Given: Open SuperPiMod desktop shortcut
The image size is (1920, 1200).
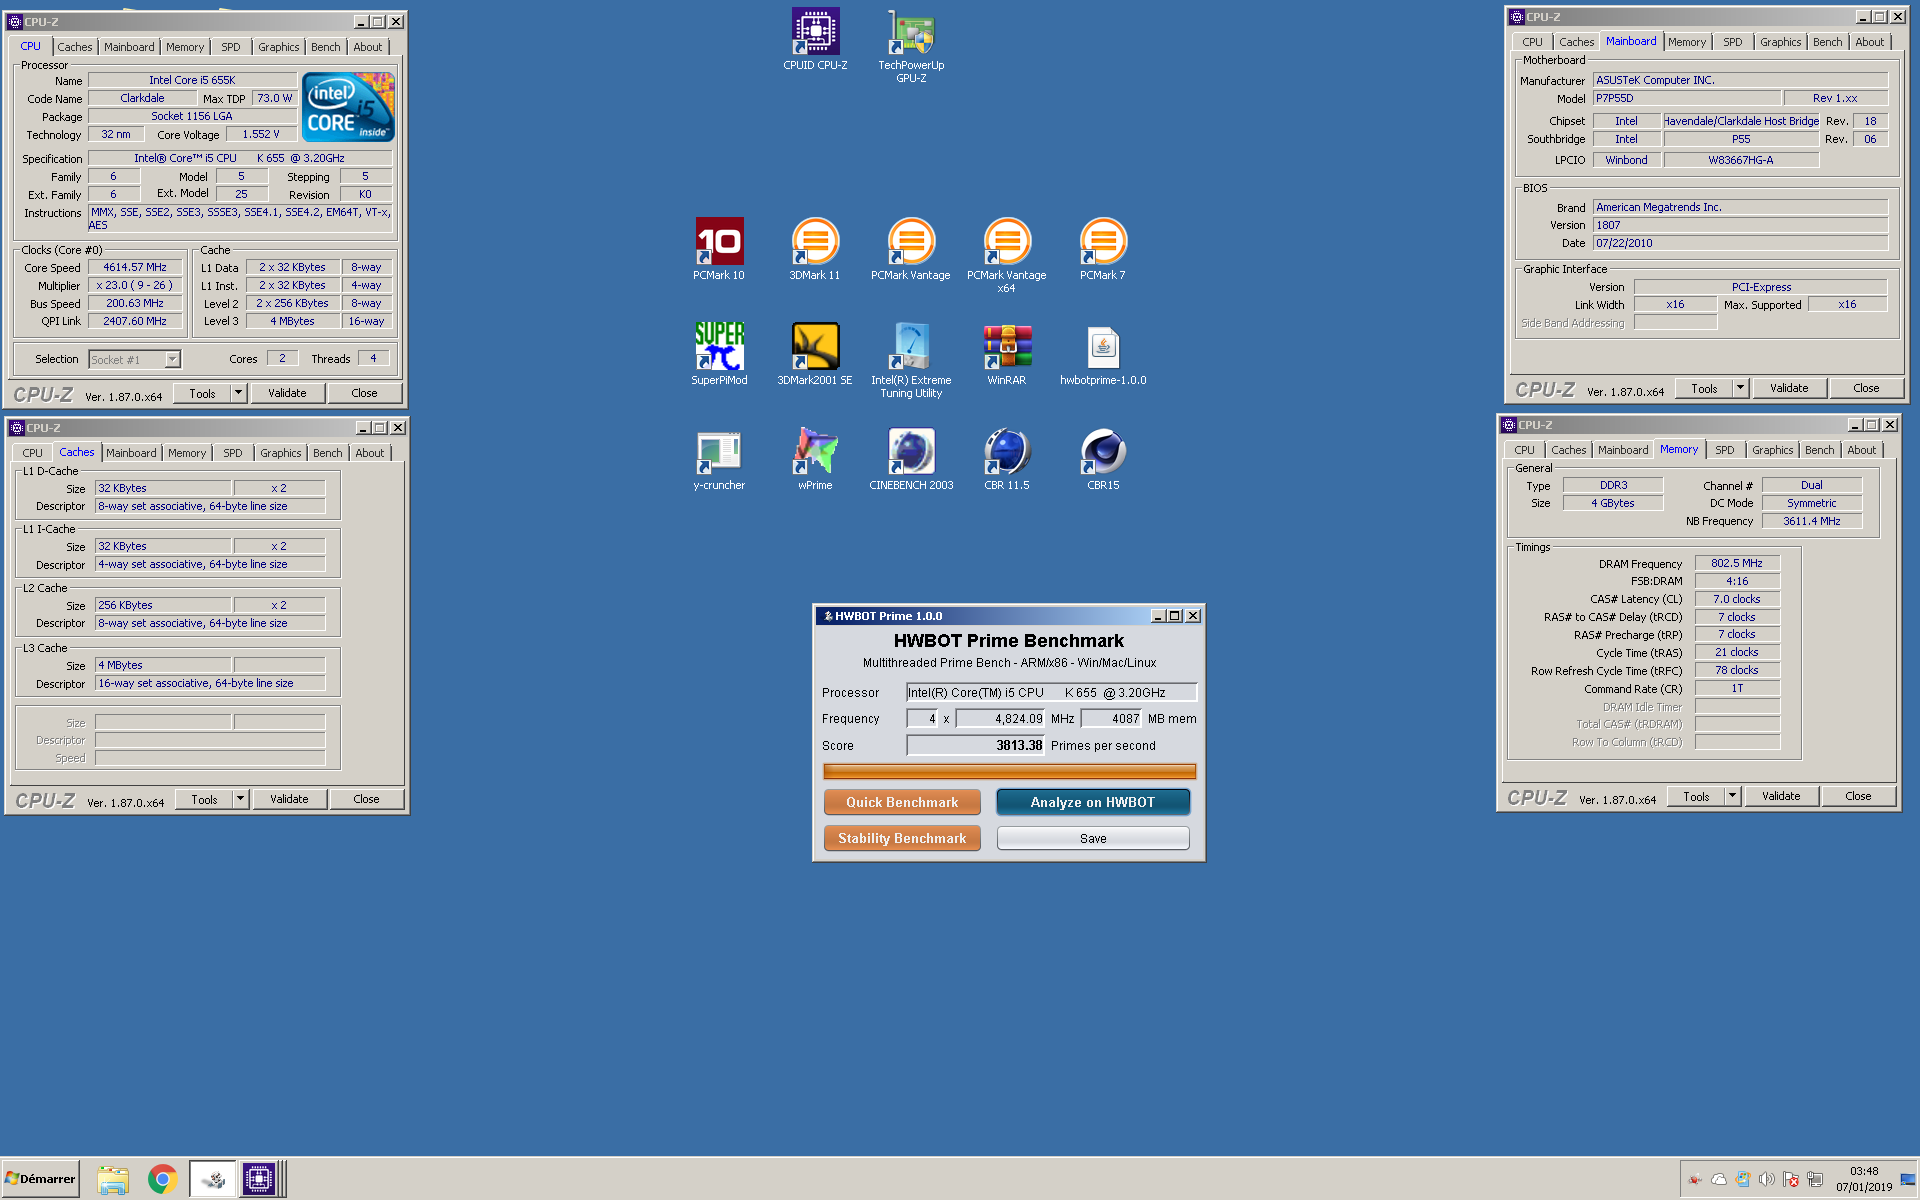Looking at the screenshot, I should (x=719, y=354).
